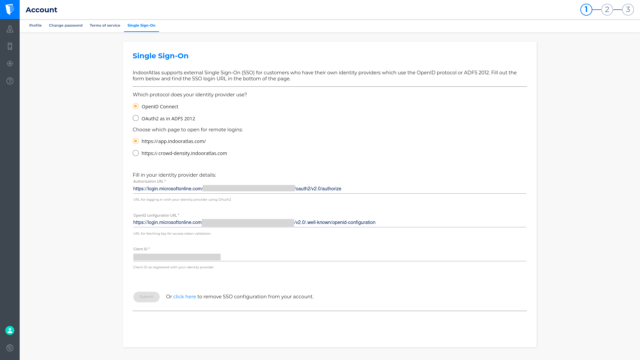Click the greyed-out Submit button
640x360 pixels.
146,297
